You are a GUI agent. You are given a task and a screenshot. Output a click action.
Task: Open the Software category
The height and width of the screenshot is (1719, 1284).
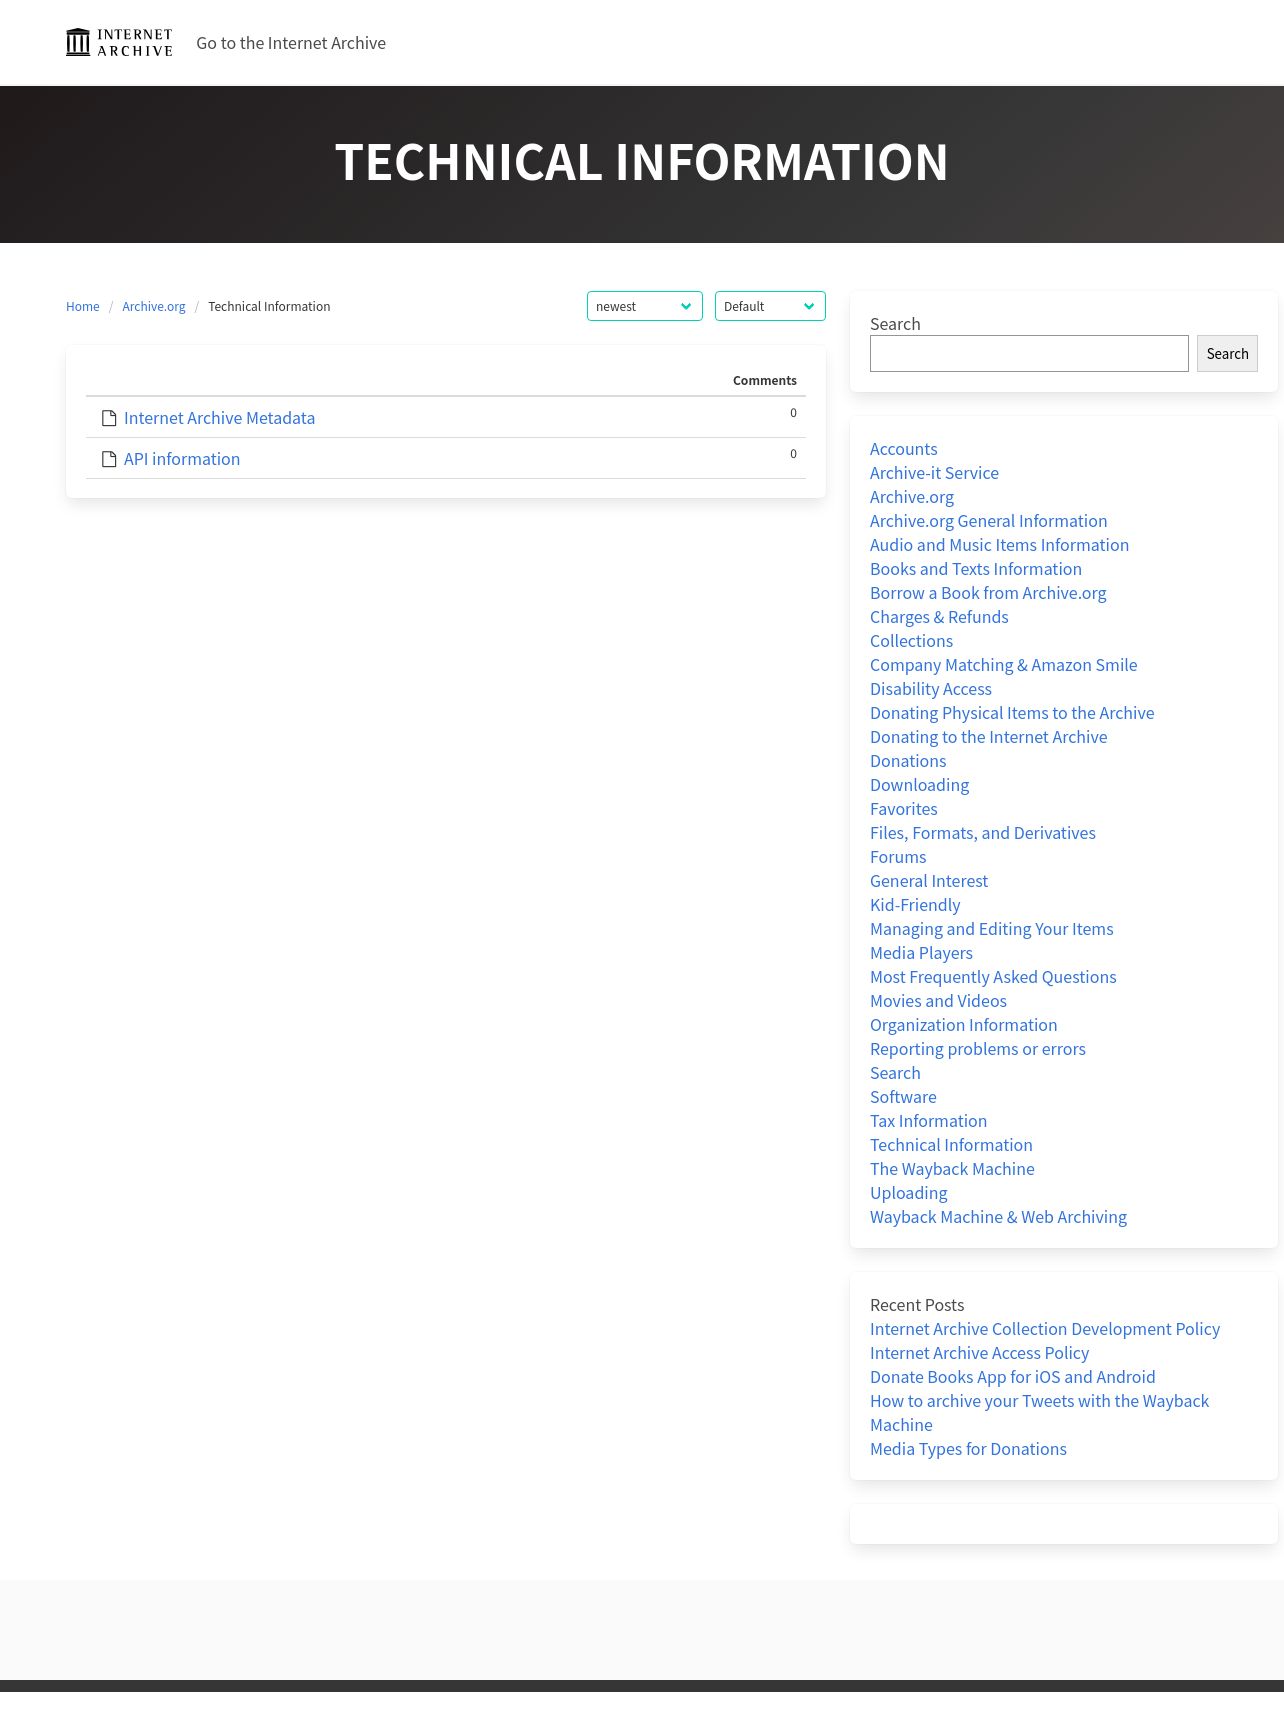(x=903, y=1097)
